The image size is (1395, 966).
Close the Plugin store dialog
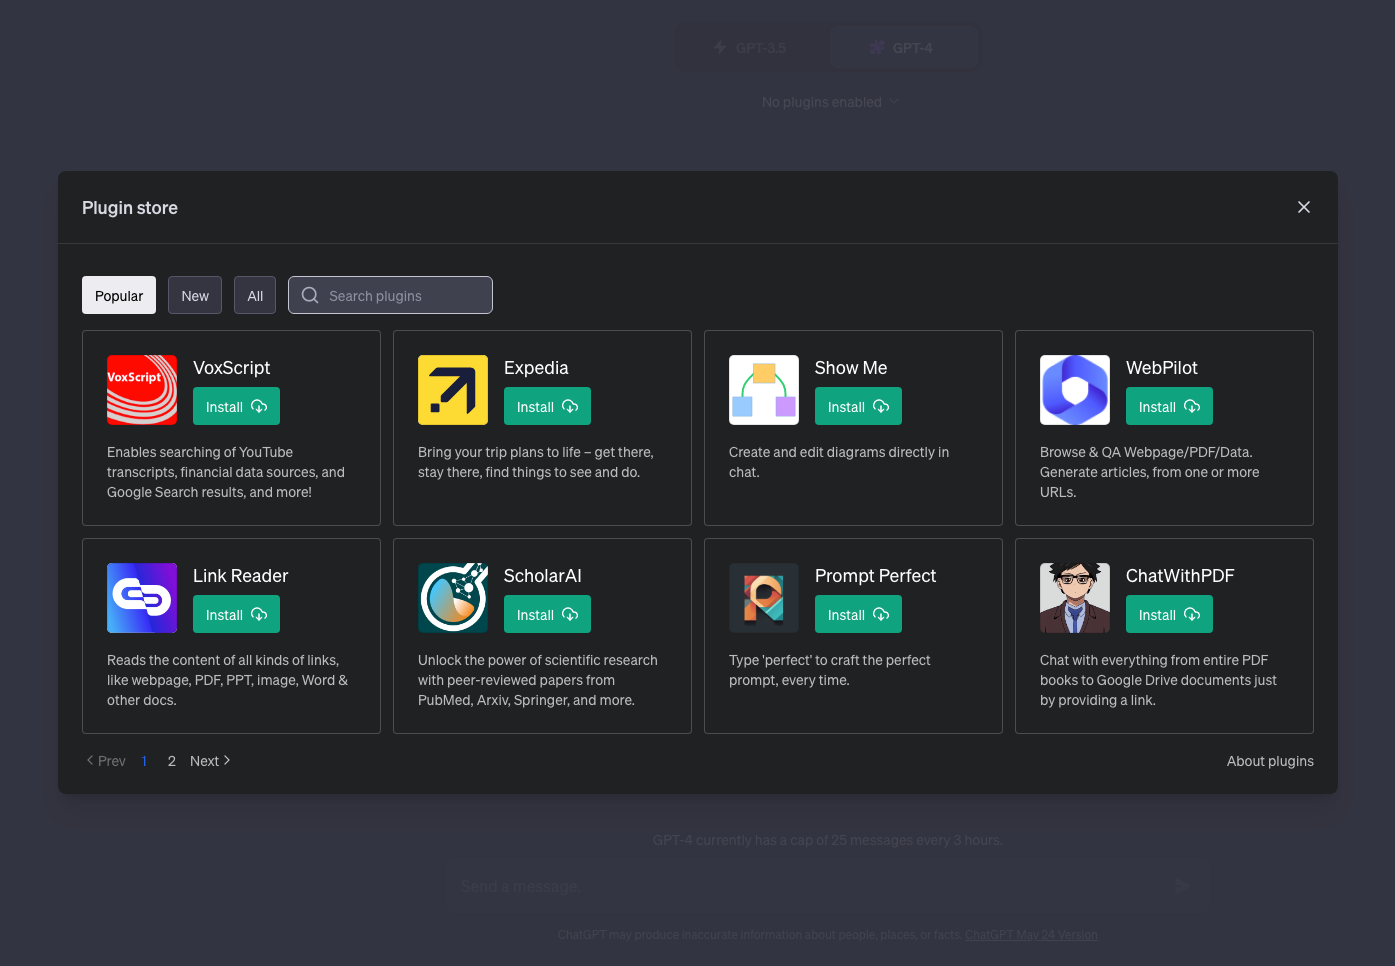1304,207
